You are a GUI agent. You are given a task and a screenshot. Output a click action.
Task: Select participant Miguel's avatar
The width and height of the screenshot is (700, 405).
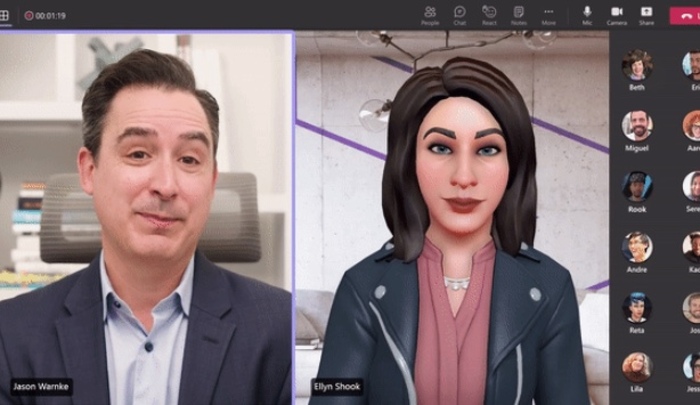click(x=637, y=125)
